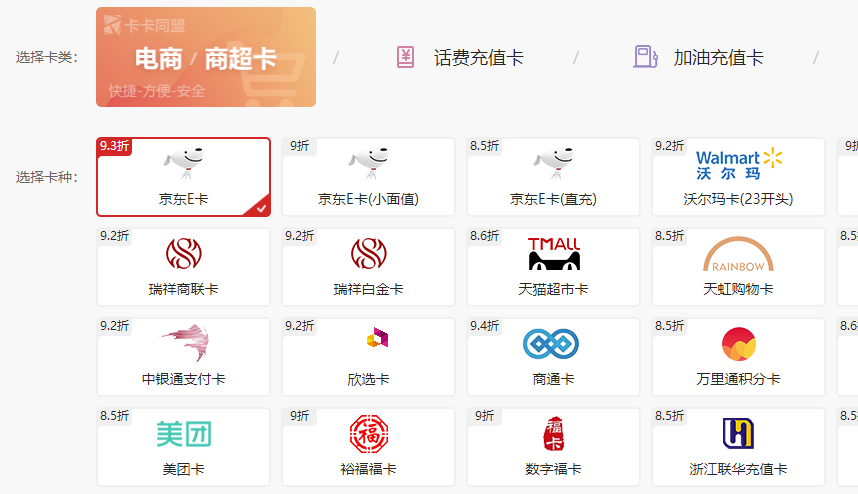
Task: Click the TMALL 天猫超市卡 logo
Action: pos(553,253)
